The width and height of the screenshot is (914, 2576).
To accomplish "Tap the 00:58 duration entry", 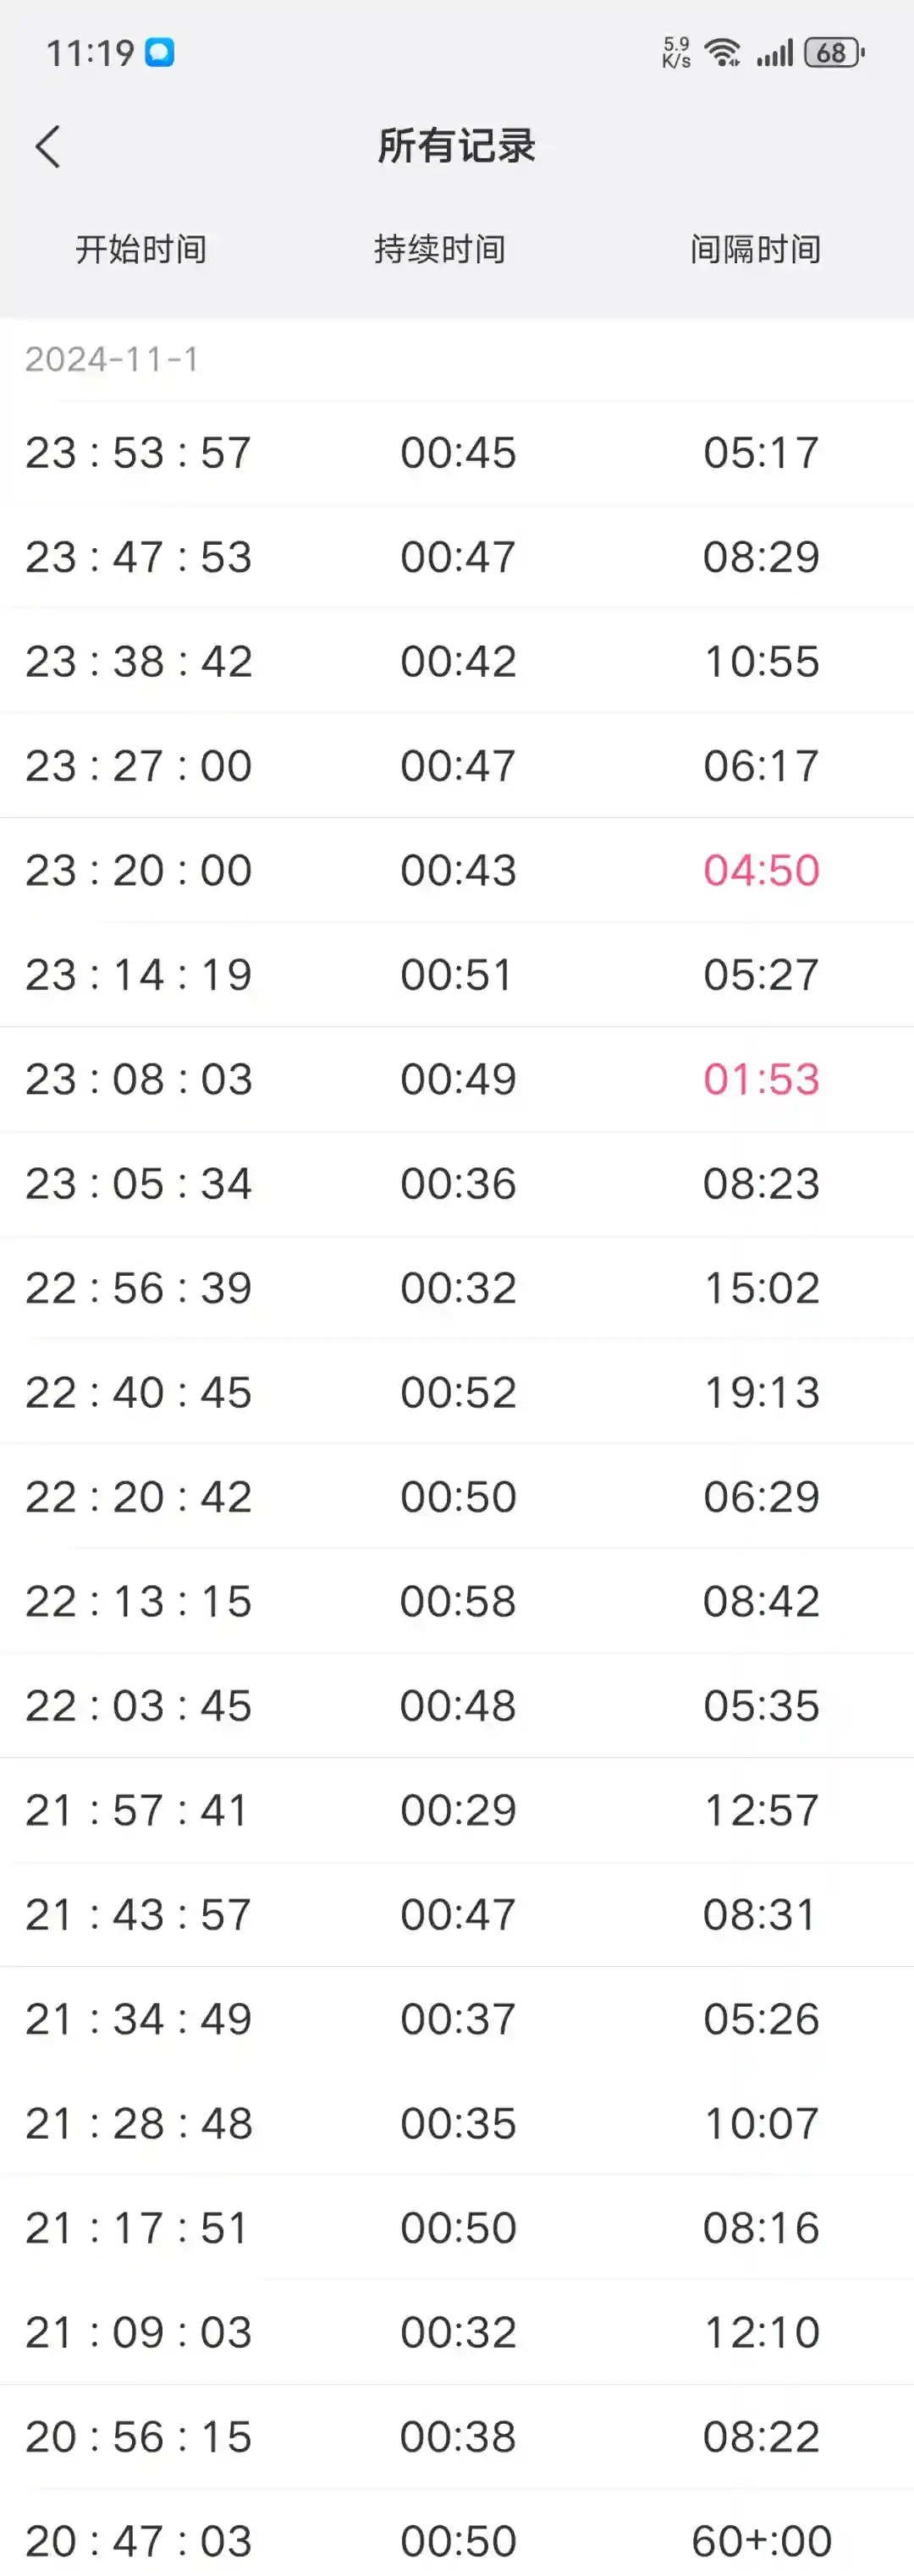I will click(458, 1601).
